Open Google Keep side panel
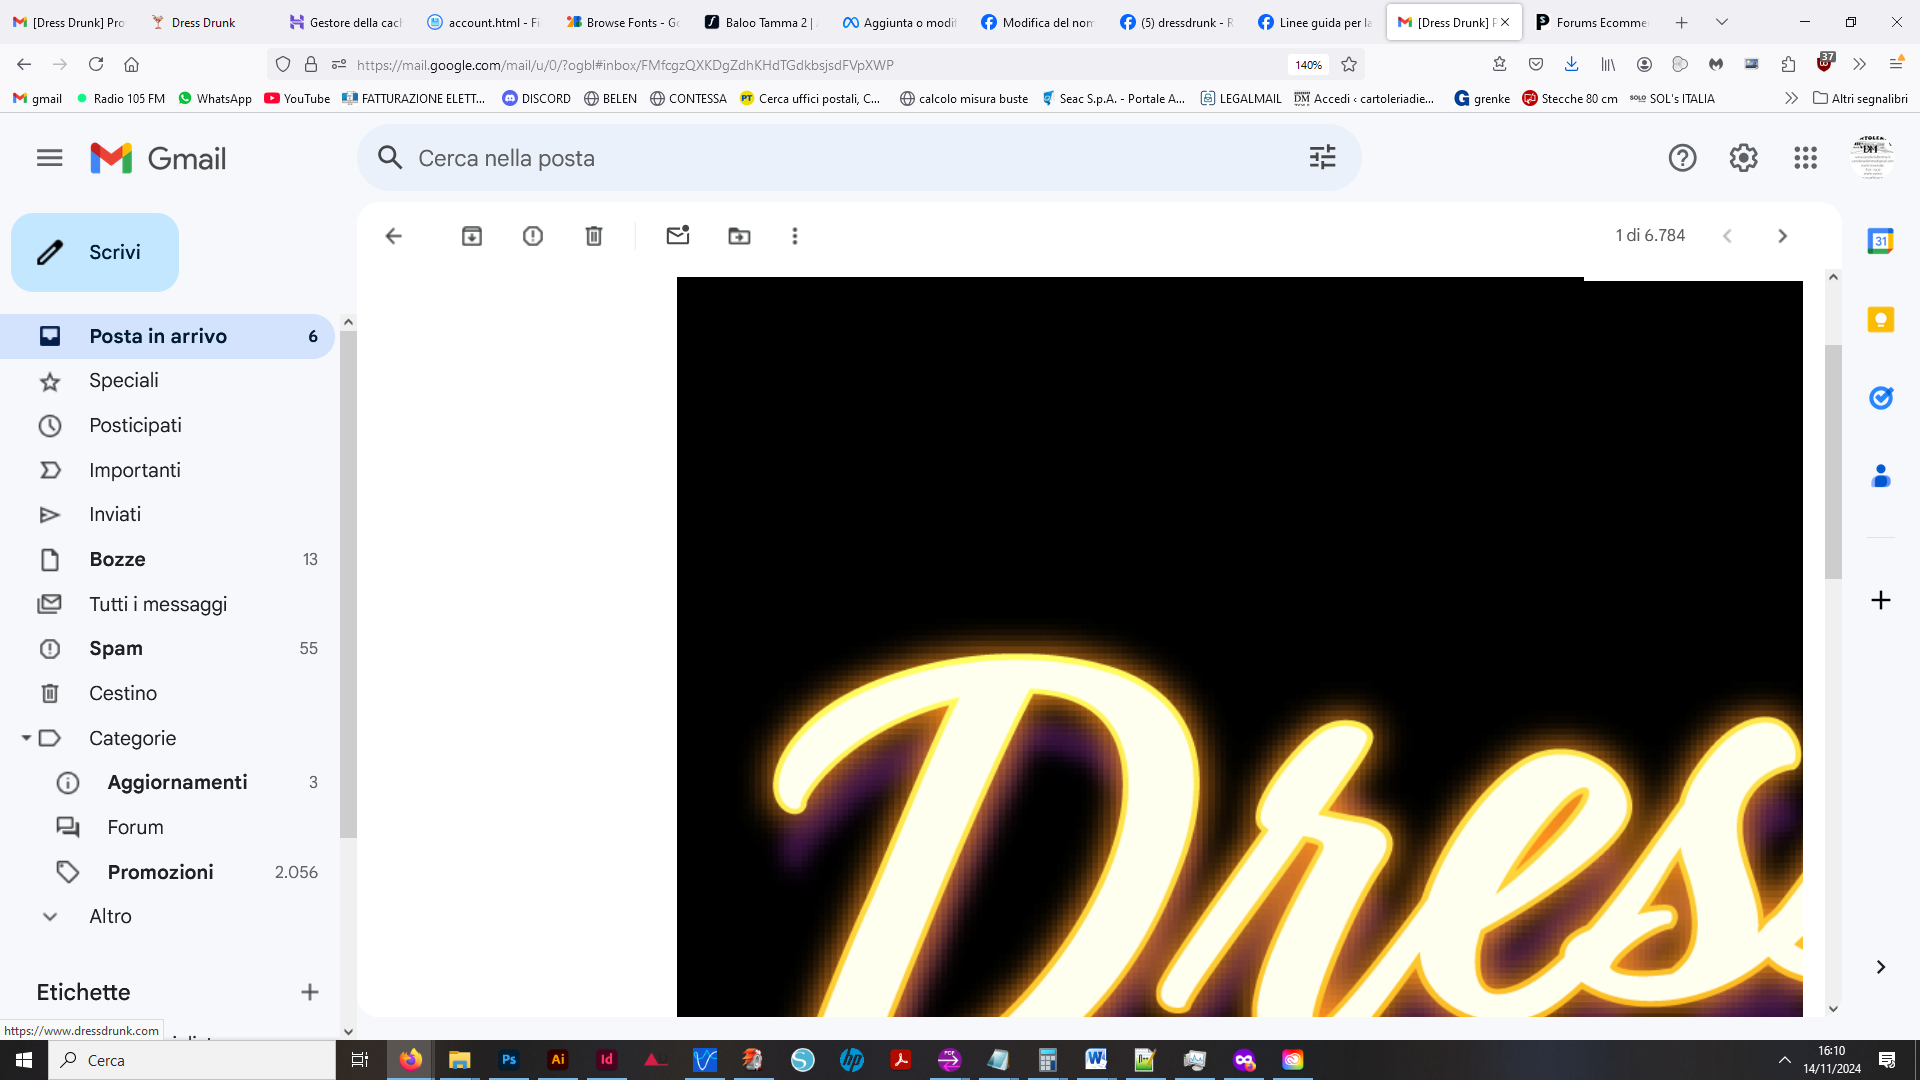1920x1080 pixels. click(1881, 320)
